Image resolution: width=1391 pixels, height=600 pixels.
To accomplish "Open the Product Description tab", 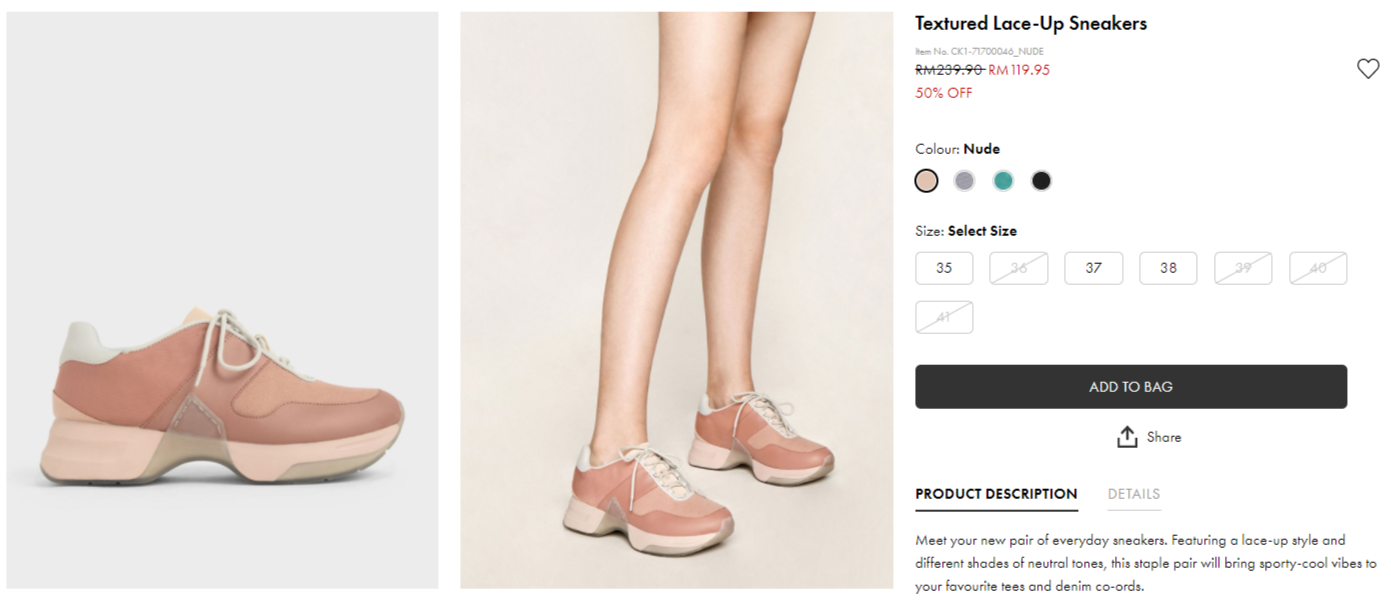I will tap(996, 494).
